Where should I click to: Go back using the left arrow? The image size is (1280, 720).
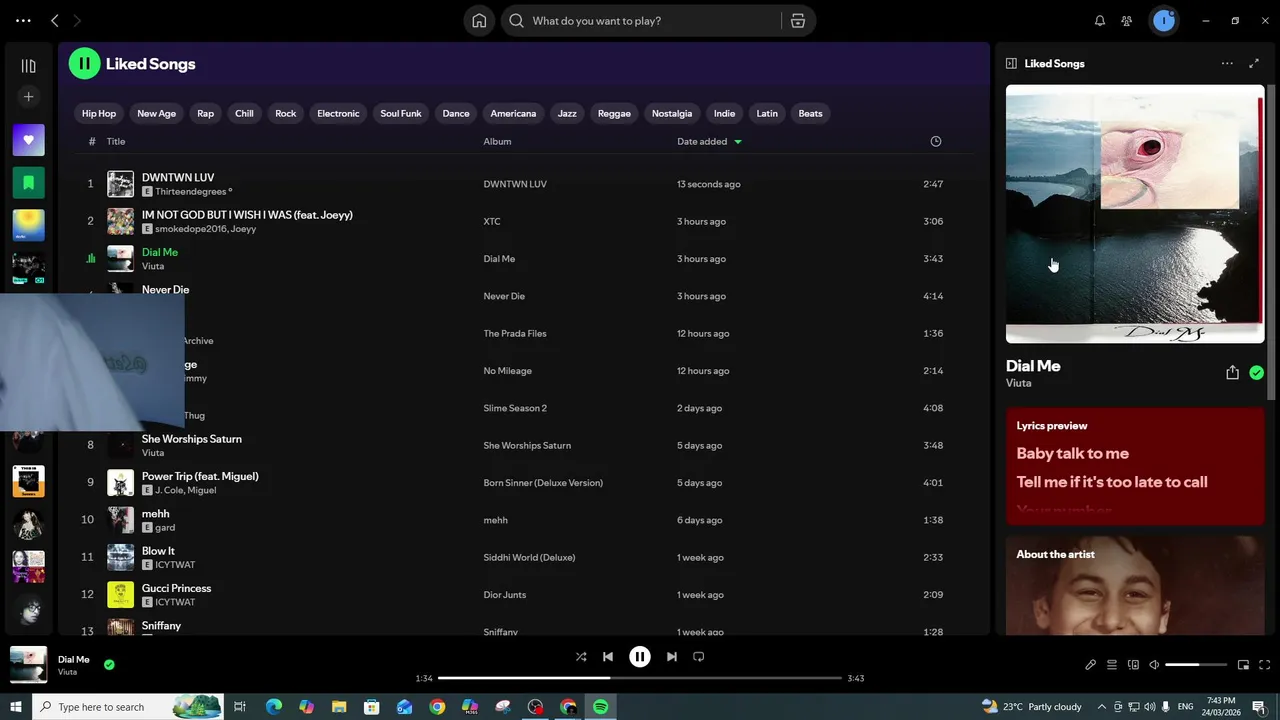(x=55, y=20)
